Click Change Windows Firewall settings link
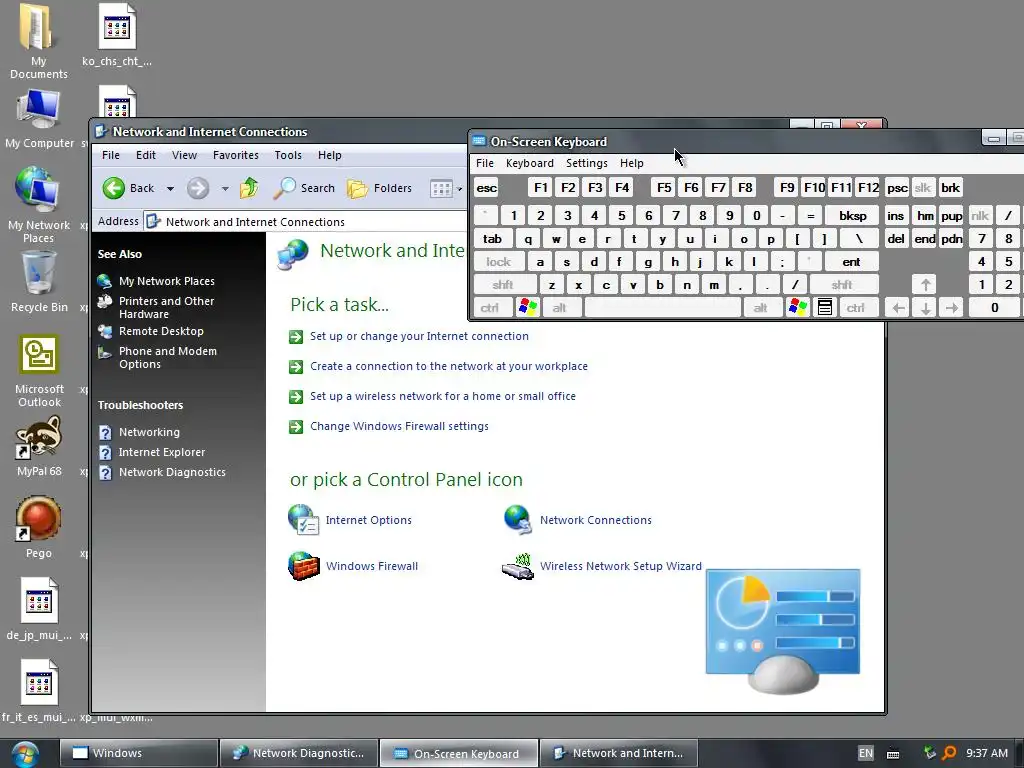1024x768 pixels. pos(399,426)
